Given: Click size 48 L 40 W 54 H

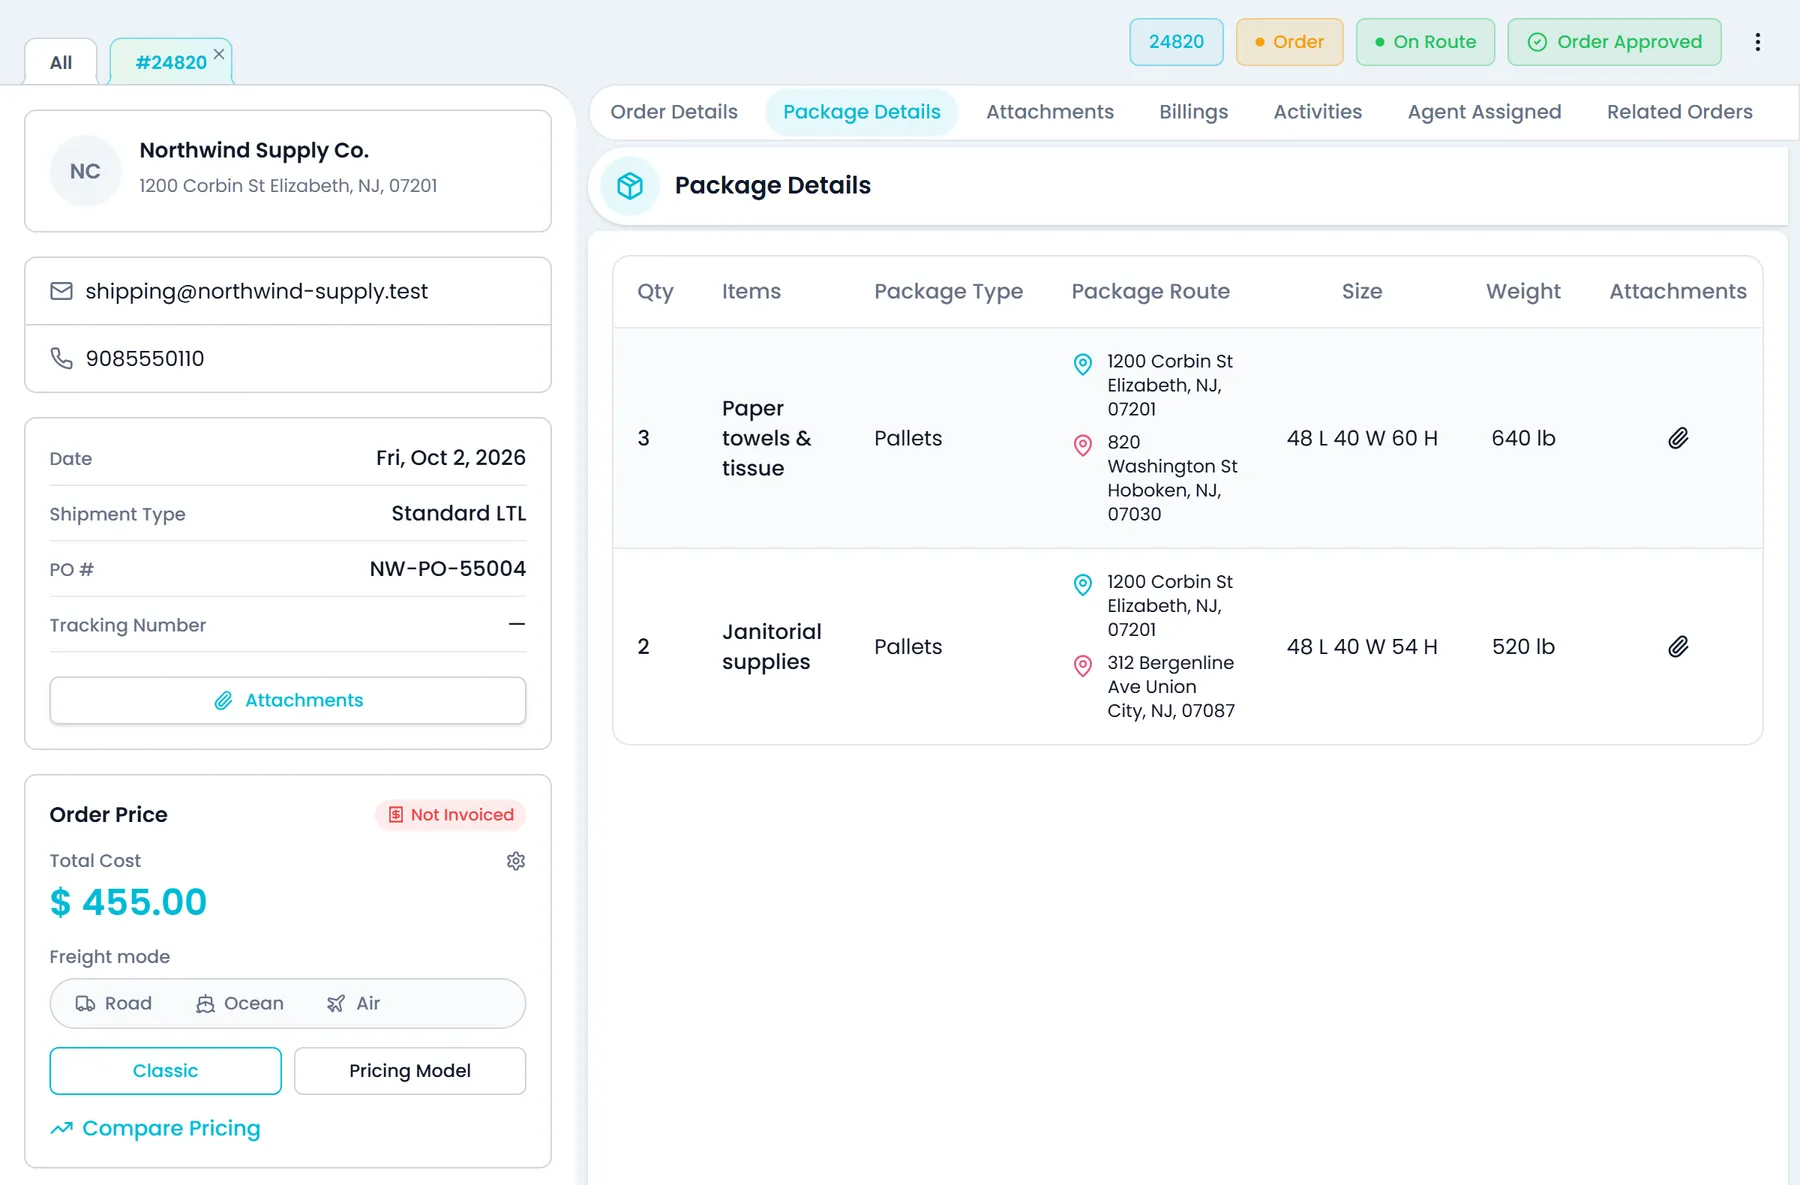Looking at the screenshot, I should click(1362, 647).
